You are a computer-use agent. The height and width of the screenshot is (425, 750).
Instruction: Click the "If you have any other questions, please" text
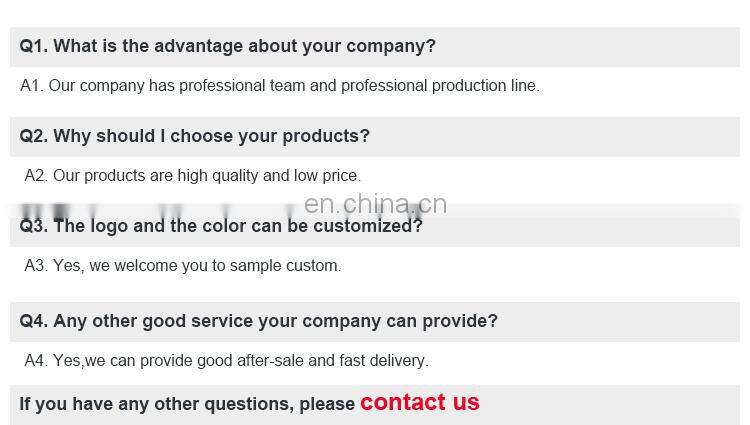tap(187, 404)
